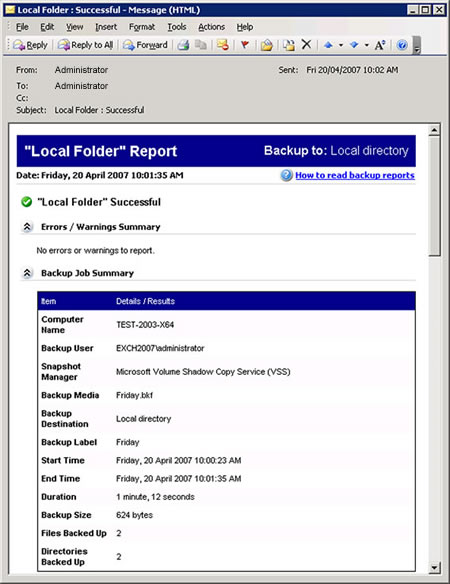The width and height of the screenshot is (450, 584).
Task: Open the dropdown beside the Previous Item arrow
Action: pyautogui.click(x=341, y=45)
